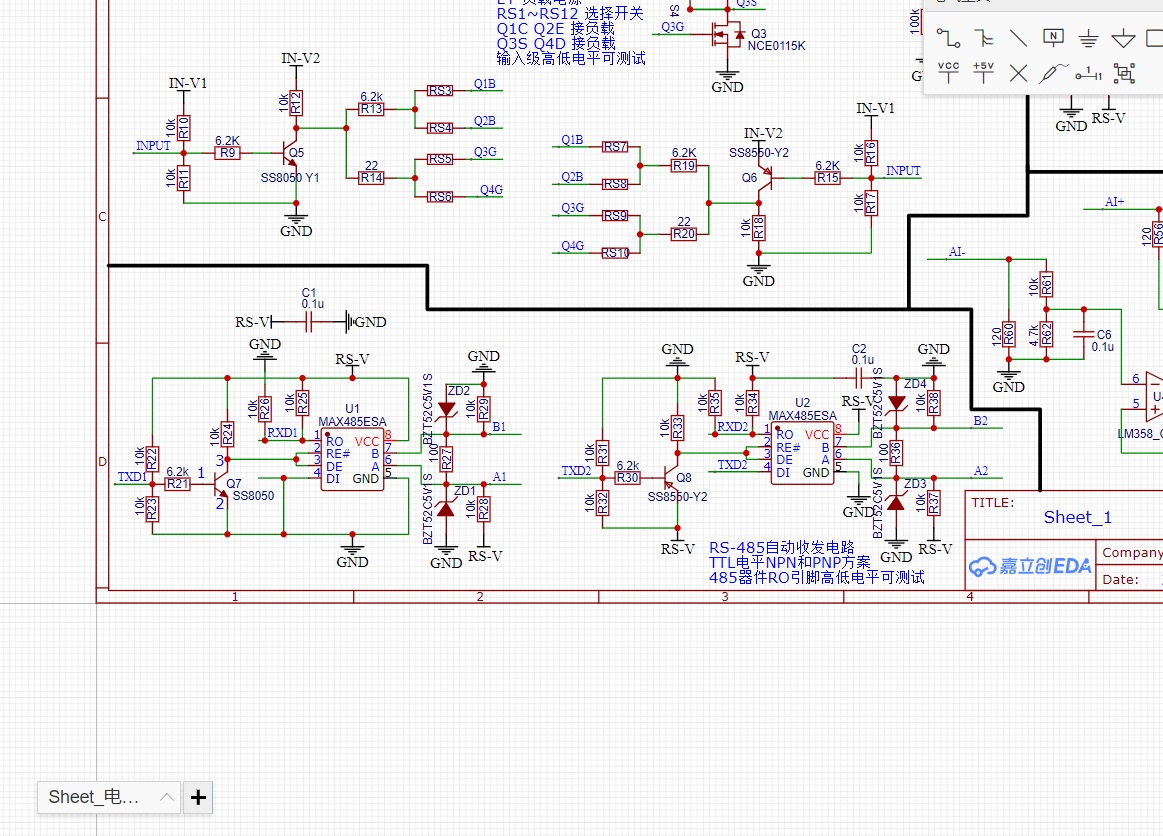Select the voltage probe tool
This screenshot has height=836, width=1163.
click(1053, 73)
